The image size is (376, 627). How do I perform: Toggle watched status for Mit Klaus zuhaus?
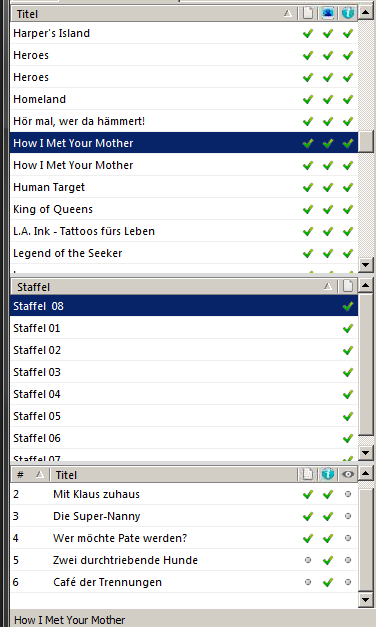point(348,494)
